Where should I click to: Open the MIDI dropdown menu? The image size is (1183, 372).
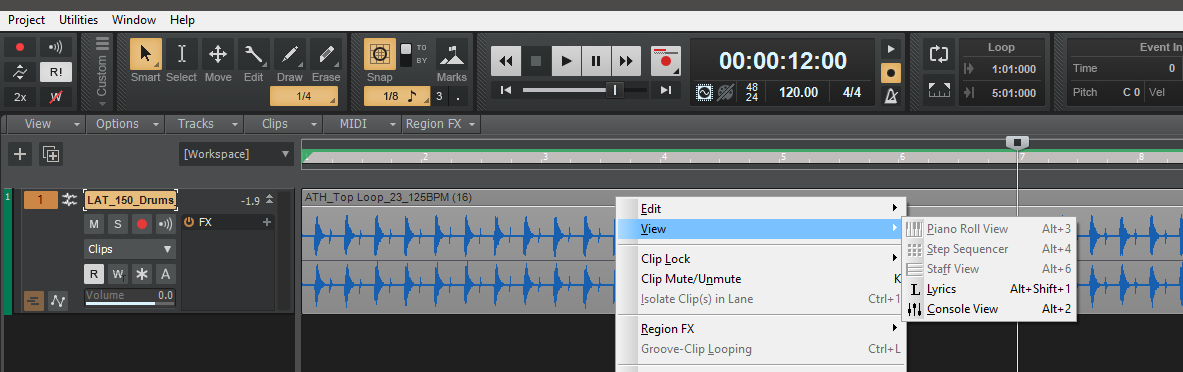[362, 124]
